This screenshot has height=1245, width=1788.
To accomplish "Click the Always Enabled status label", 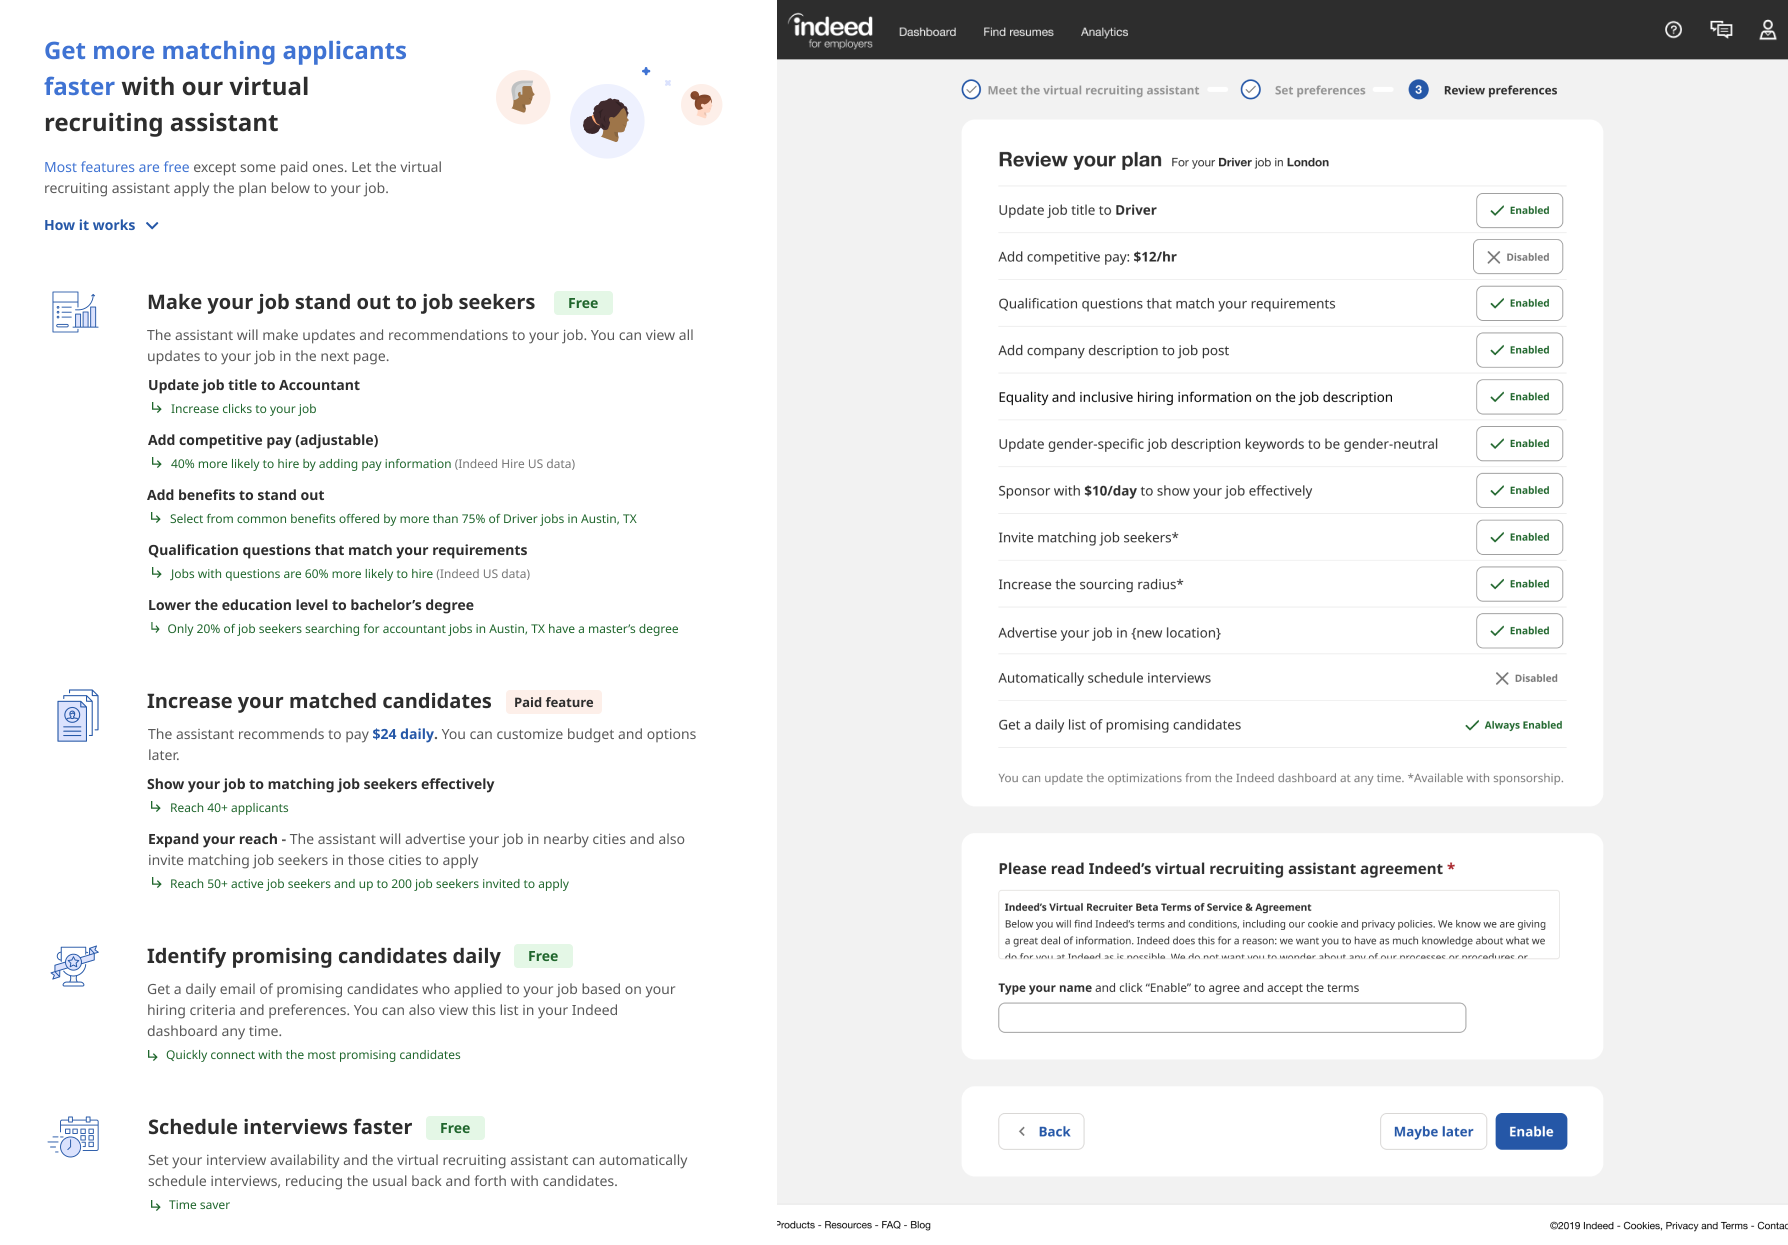I will pyautogui.click(x=1513, y=725).
